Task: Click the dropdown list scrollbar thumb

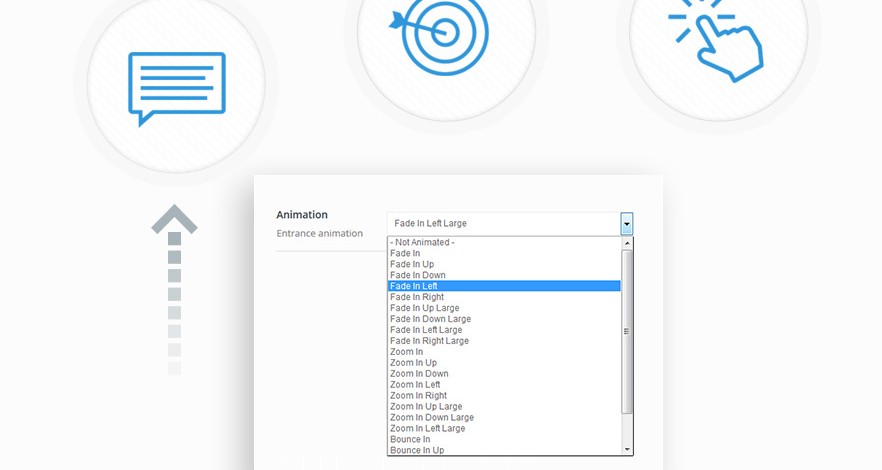Action: click(x=627, y=332)
